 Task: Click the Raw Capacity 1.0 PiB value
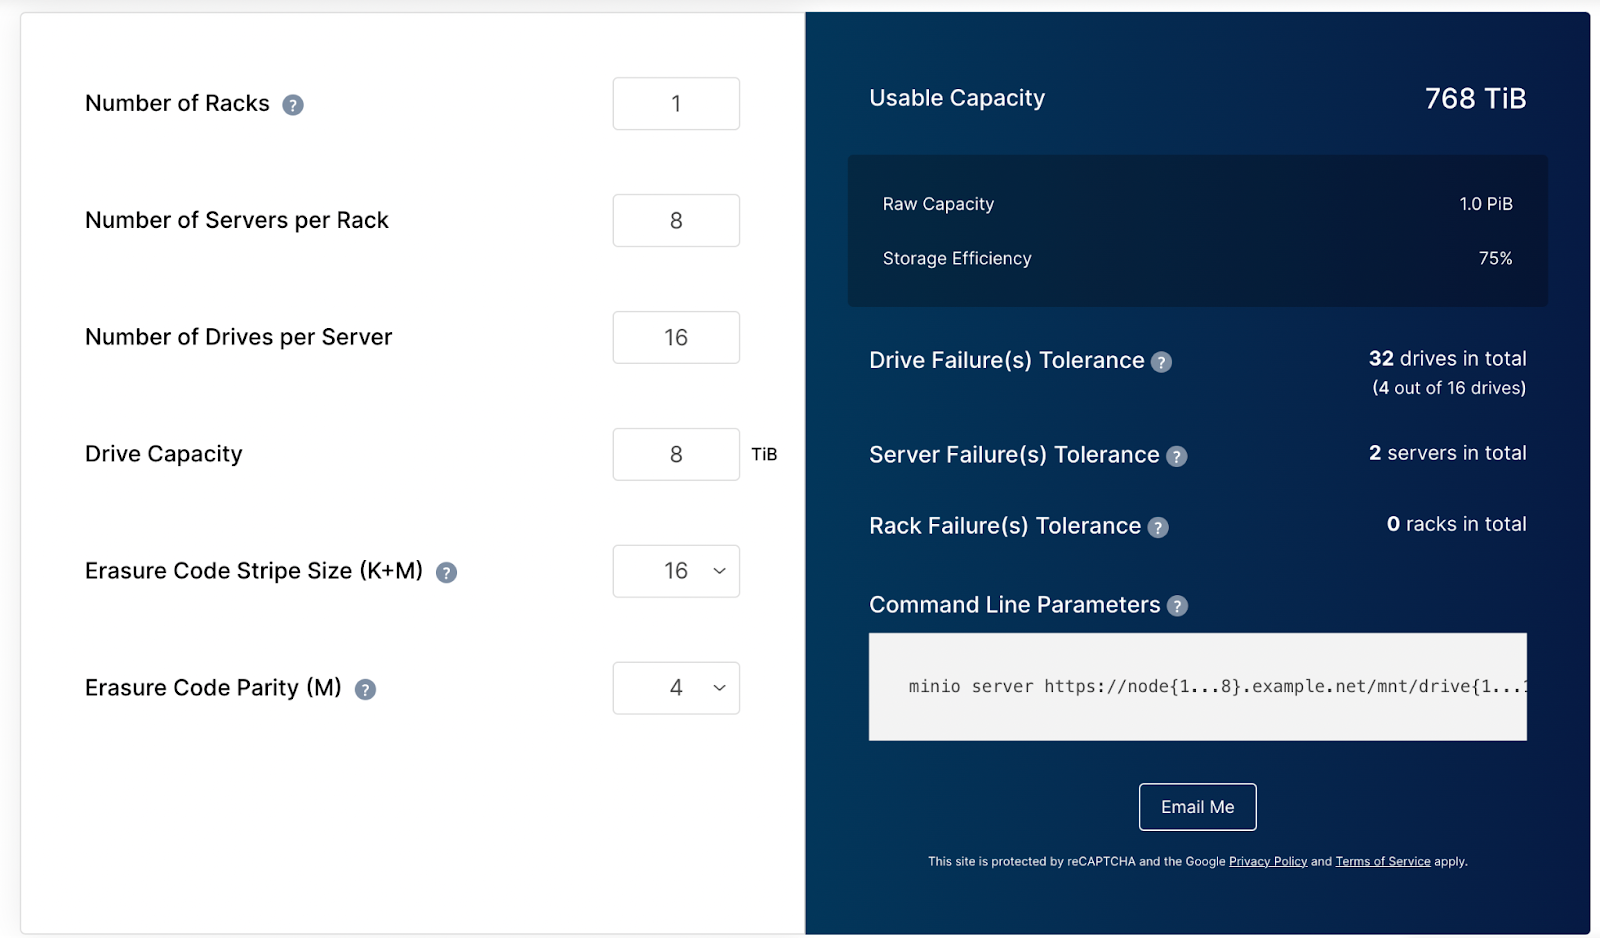point(1485,204)
